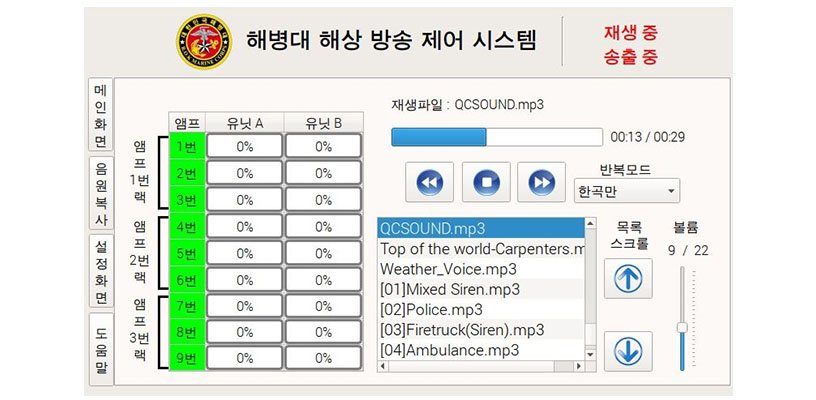Click the rewind playback button
This screenshot has width=816, height=400.
pyautogui.click(x=430, y=182)
